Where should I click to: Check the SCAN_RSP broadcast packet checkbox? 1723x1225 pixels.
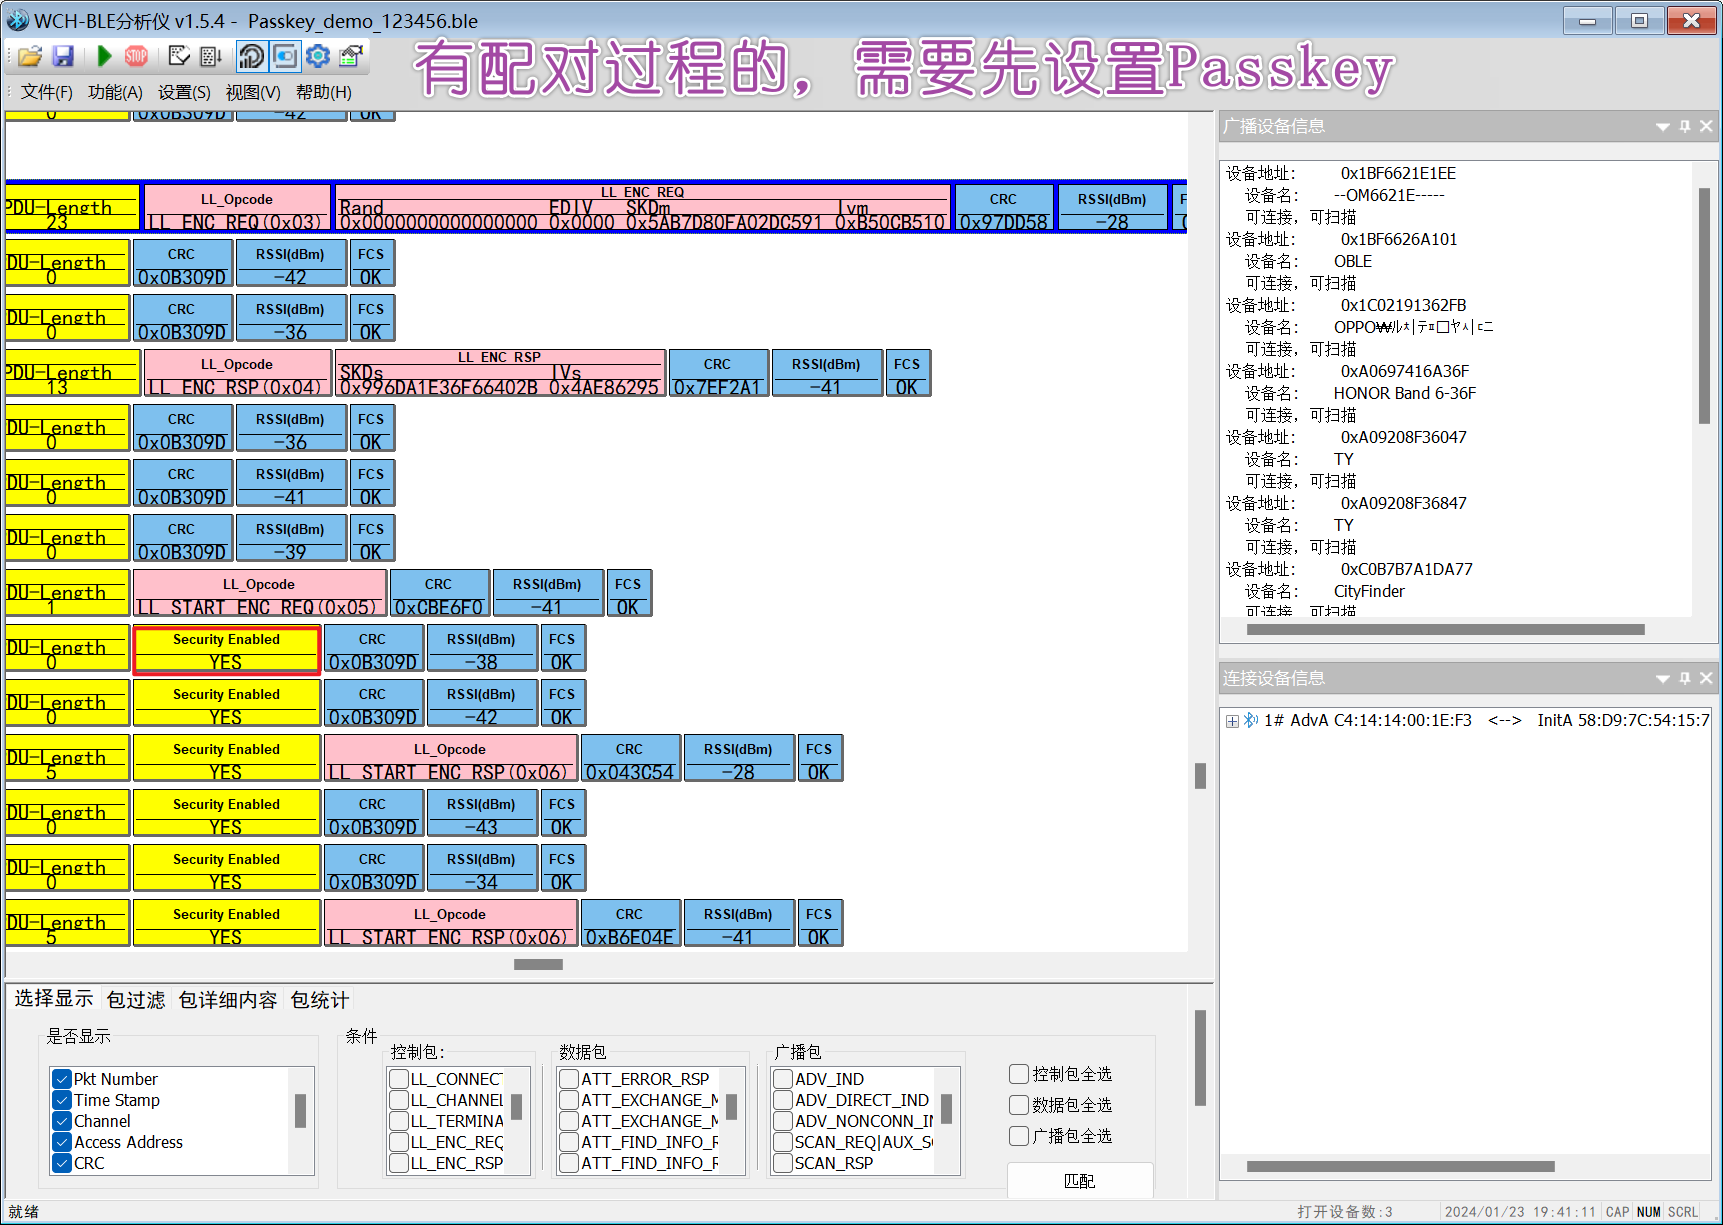(x=783, y=1163)
